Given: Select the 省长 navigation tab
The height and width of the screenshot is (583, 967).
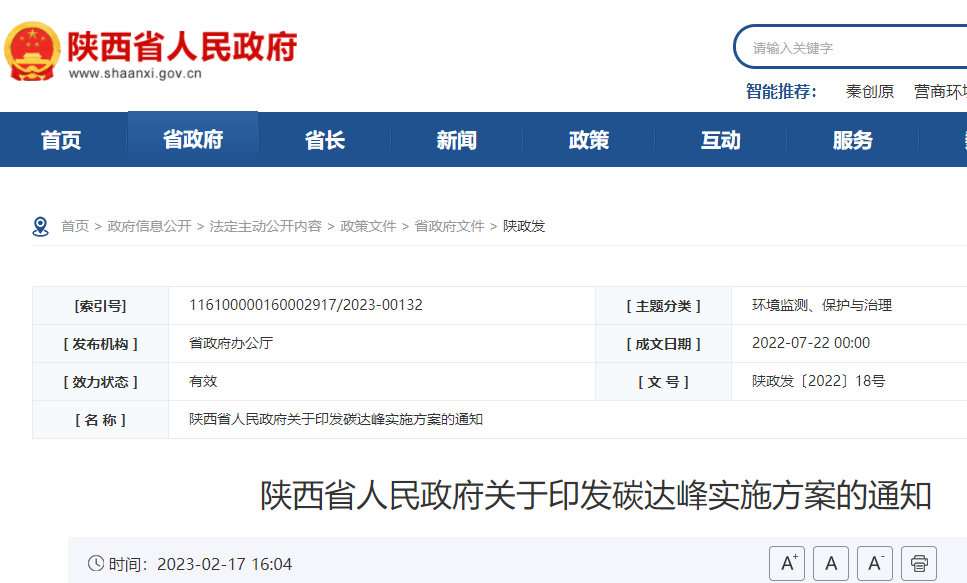Looking at the screenshot, I should (324, 140).
